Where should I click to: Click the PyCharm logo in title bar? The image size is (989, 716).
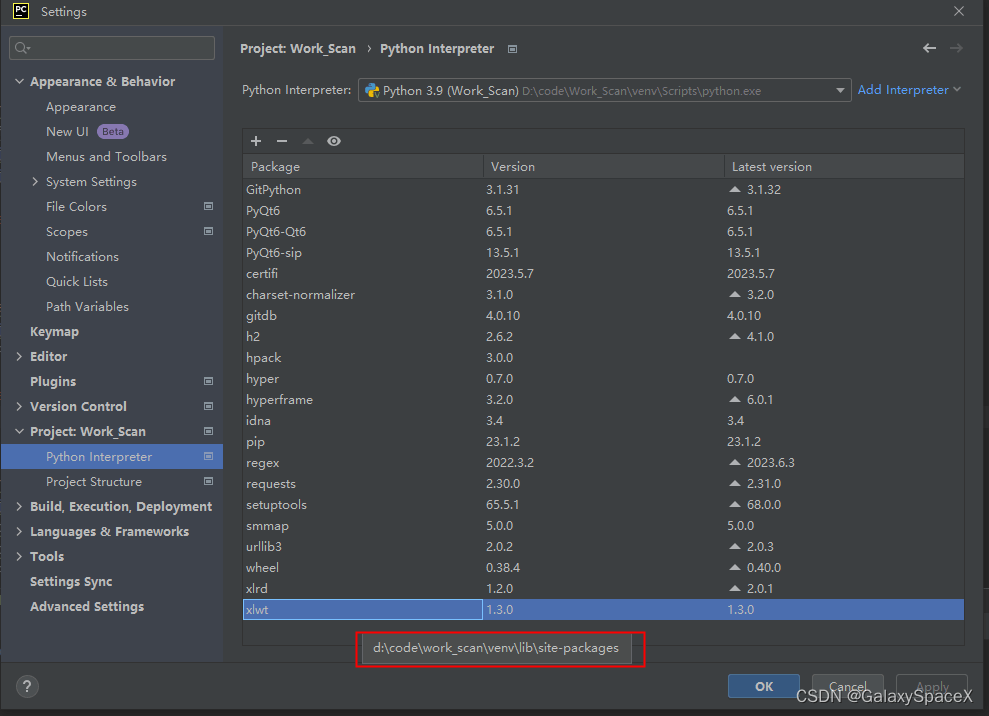[x=21, y=11]
